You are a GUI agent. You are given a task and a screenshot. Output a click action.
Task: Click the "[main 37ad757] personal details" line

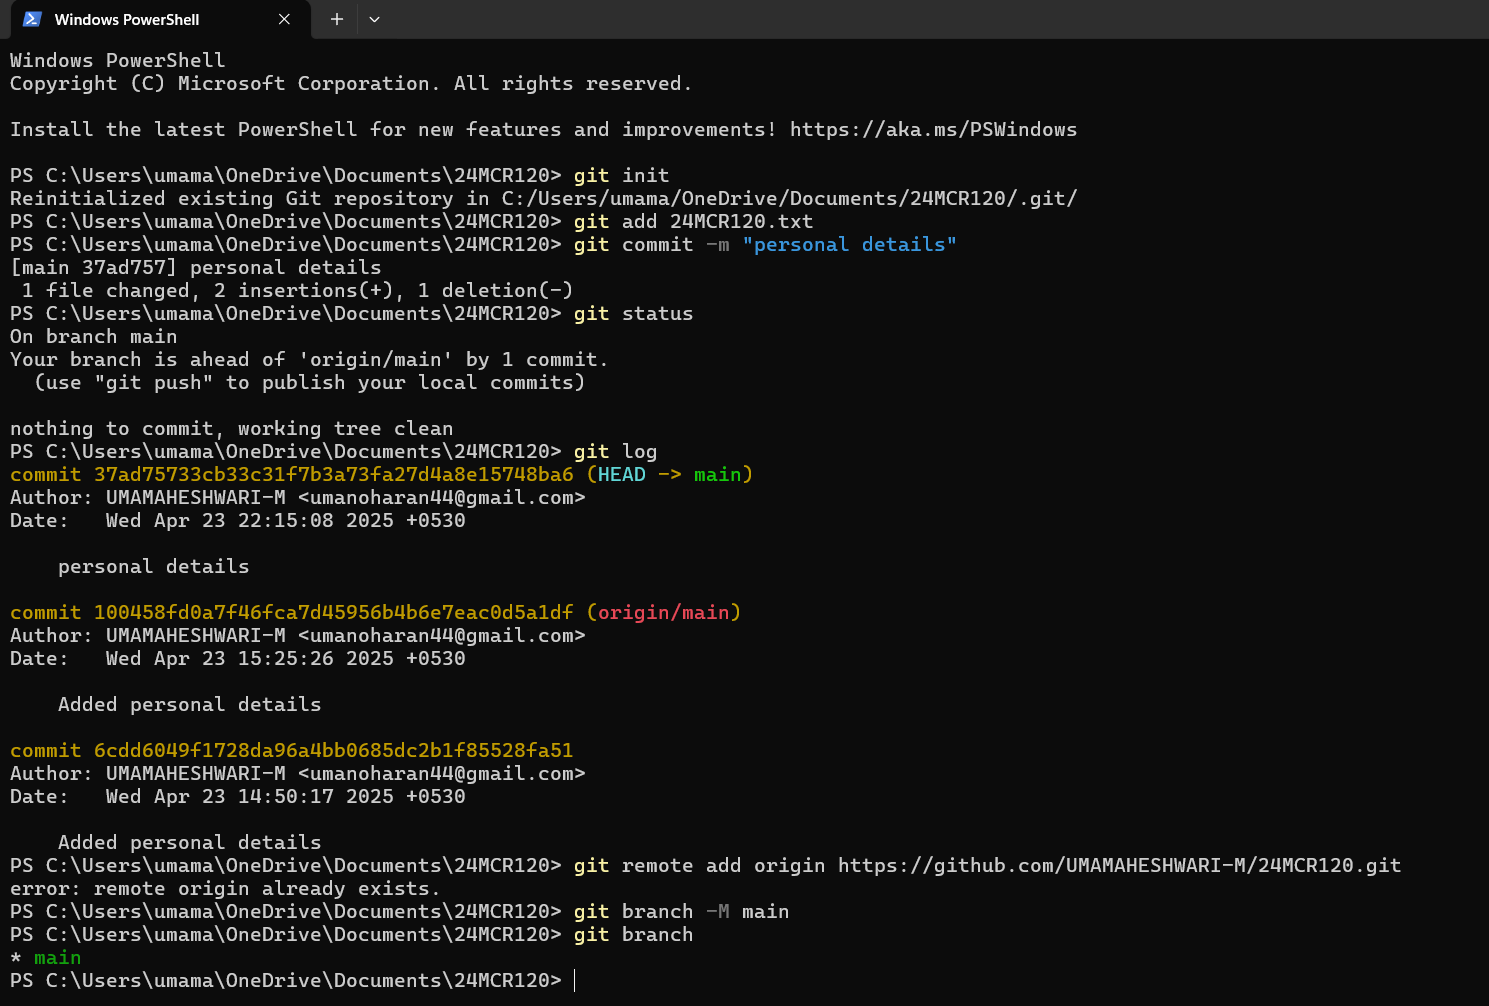196,267
